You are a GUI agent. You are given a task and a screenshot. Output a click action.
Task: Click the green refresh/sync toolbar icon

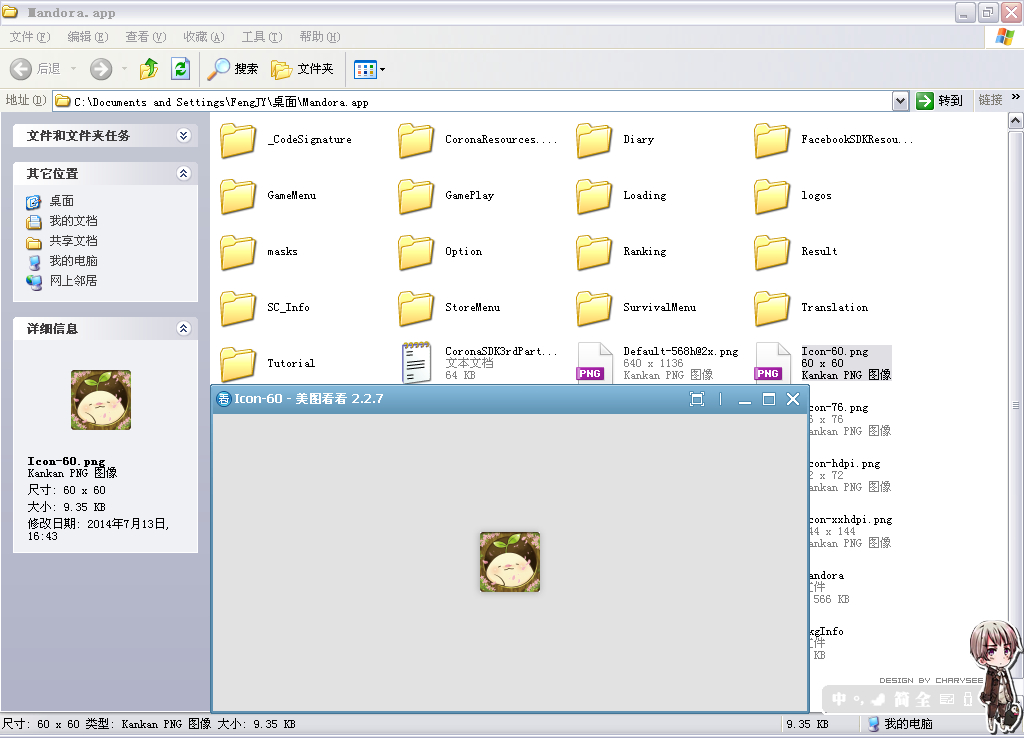tap(180, 69)
